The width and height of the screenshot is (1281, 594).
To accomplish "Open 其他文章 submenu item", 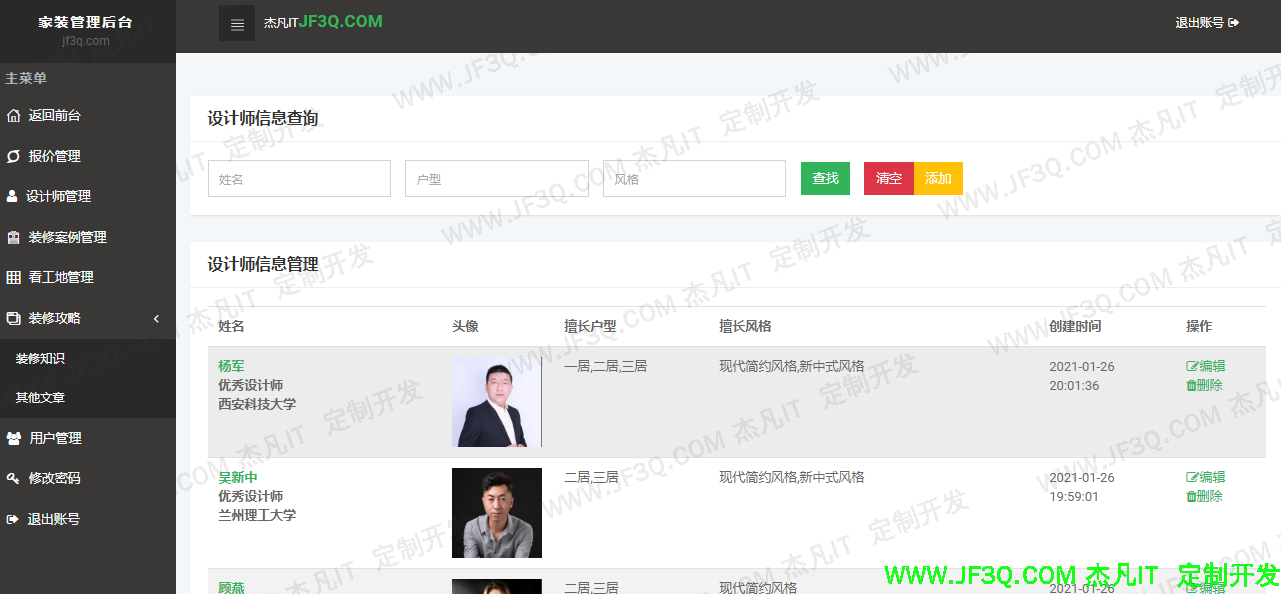I will [40, 397].
